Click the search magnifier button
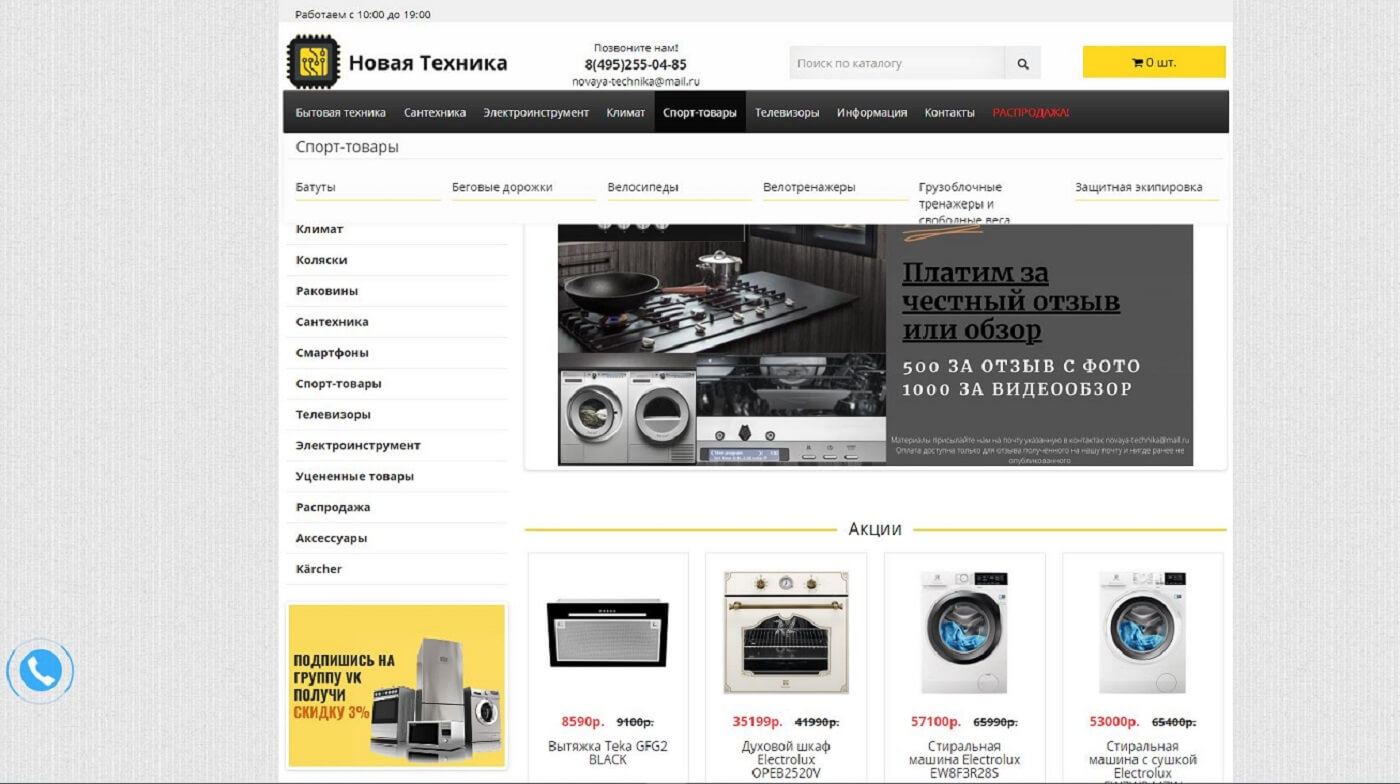 tap(1022, 63)
